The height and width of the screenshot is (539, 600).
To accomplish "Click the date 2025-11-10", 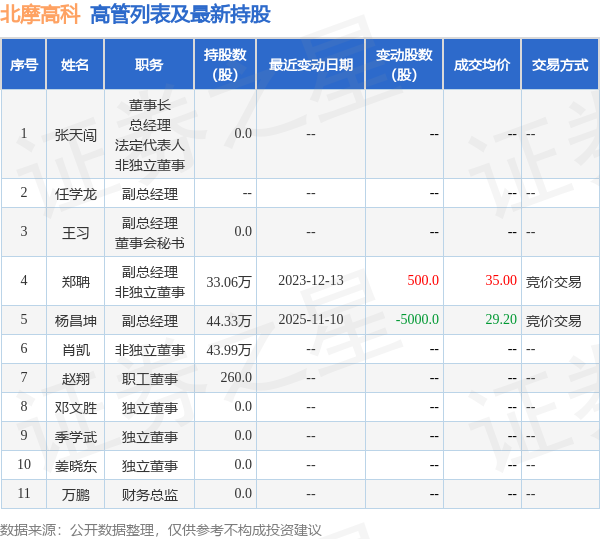I will click(x=311, y=319).
